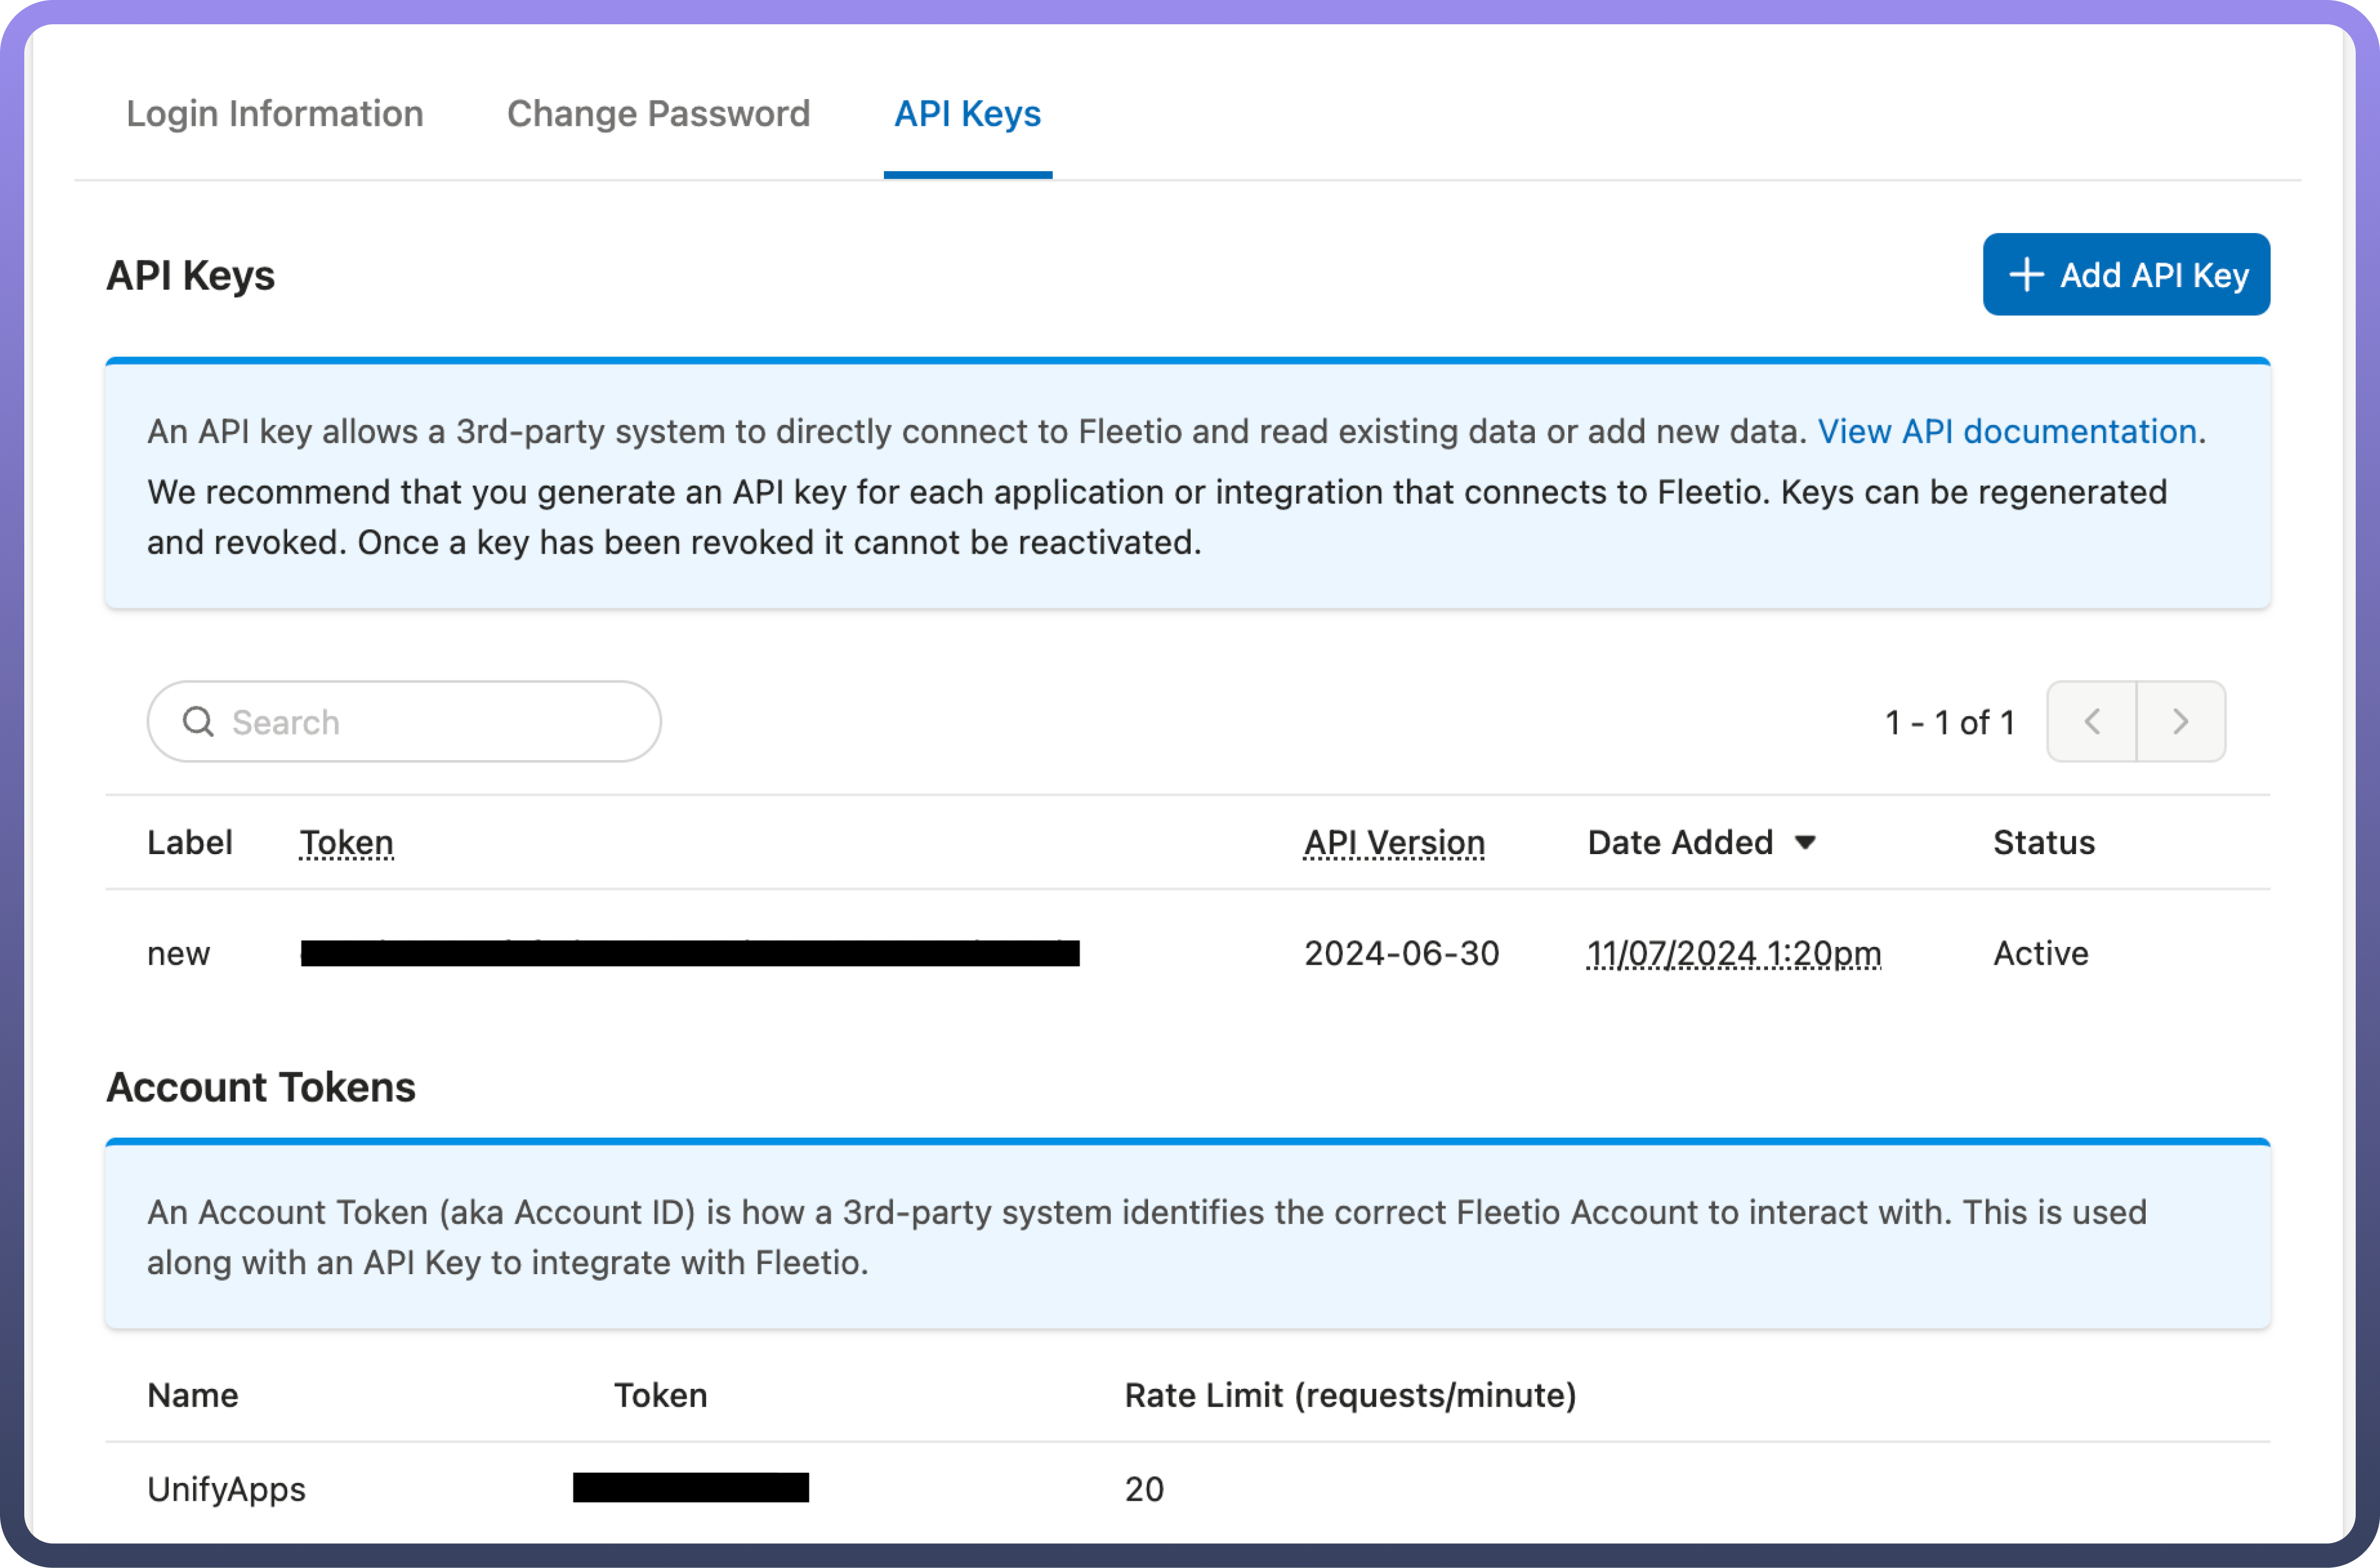This screenshot has width=2380, height=1568.
Task: Sort by API Version column header
Action: tap(1394, 842)
